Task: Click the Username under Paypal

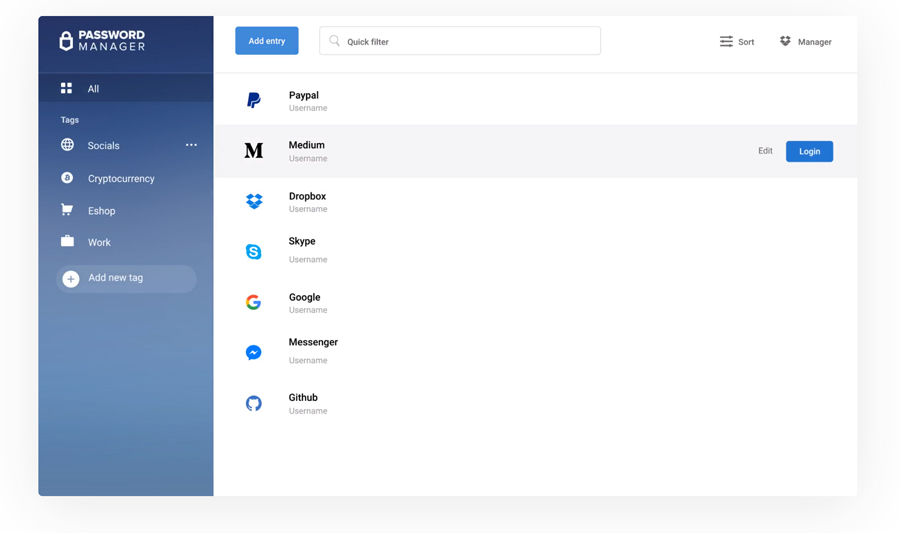Action: click(308, 108)
